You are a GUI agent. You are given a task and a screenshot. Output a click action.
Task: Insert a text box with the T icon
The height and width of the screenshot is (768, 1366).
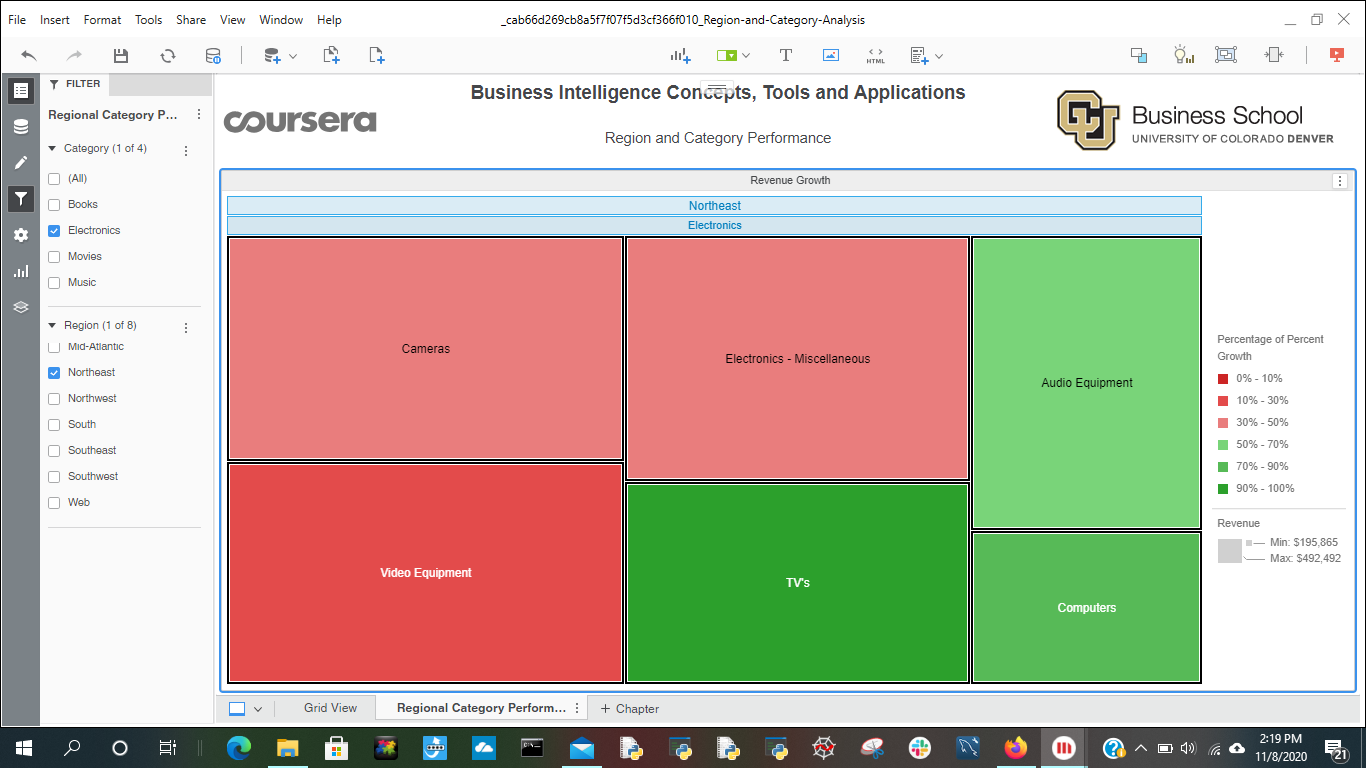(x=786, y=56)
